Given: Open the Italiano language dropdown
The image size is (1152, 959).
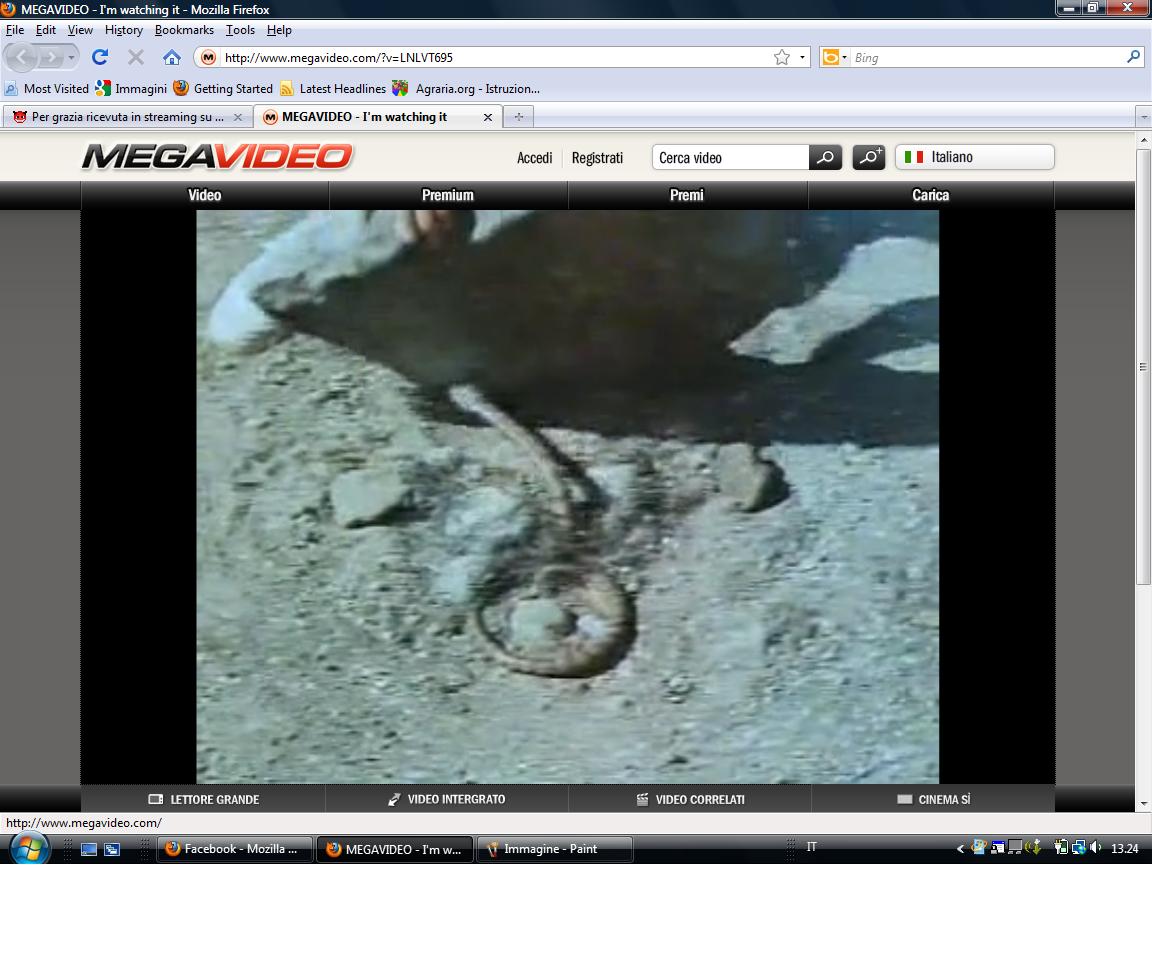Looking at the screenshot, I should (x=974, y=157).
